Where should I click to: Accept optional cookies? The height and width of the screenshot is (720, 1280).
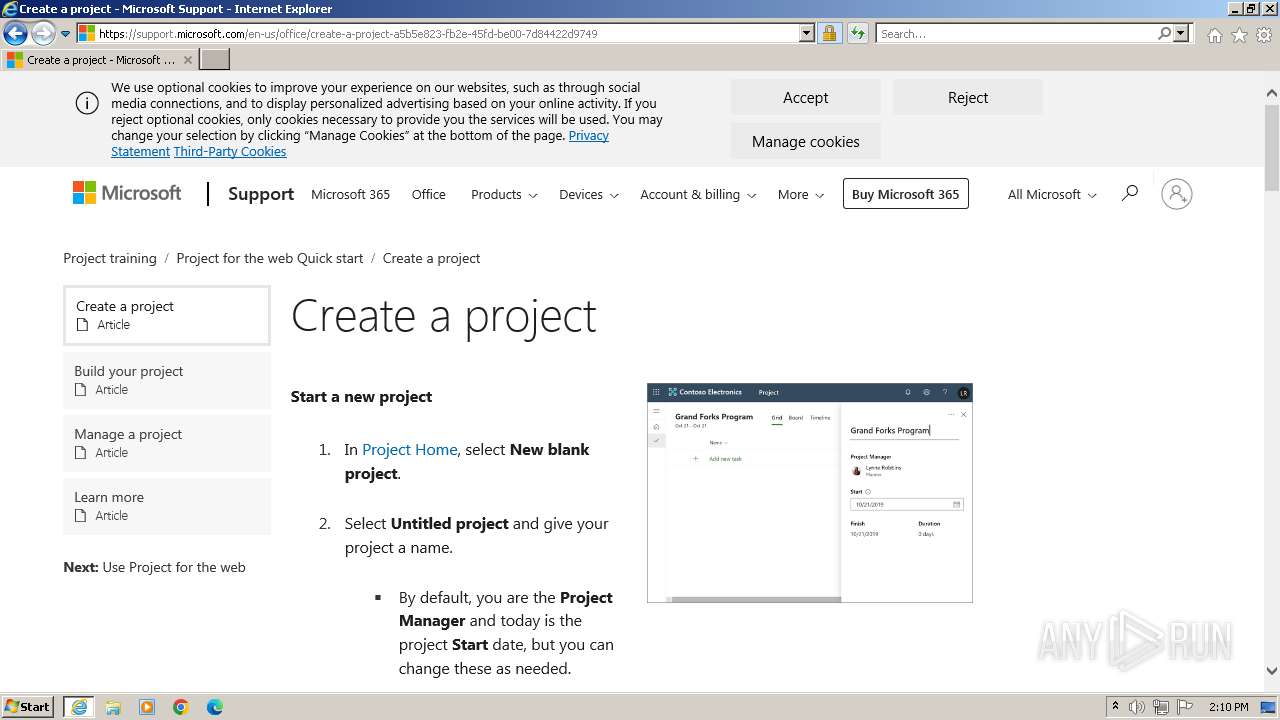(x=805, y=97)
